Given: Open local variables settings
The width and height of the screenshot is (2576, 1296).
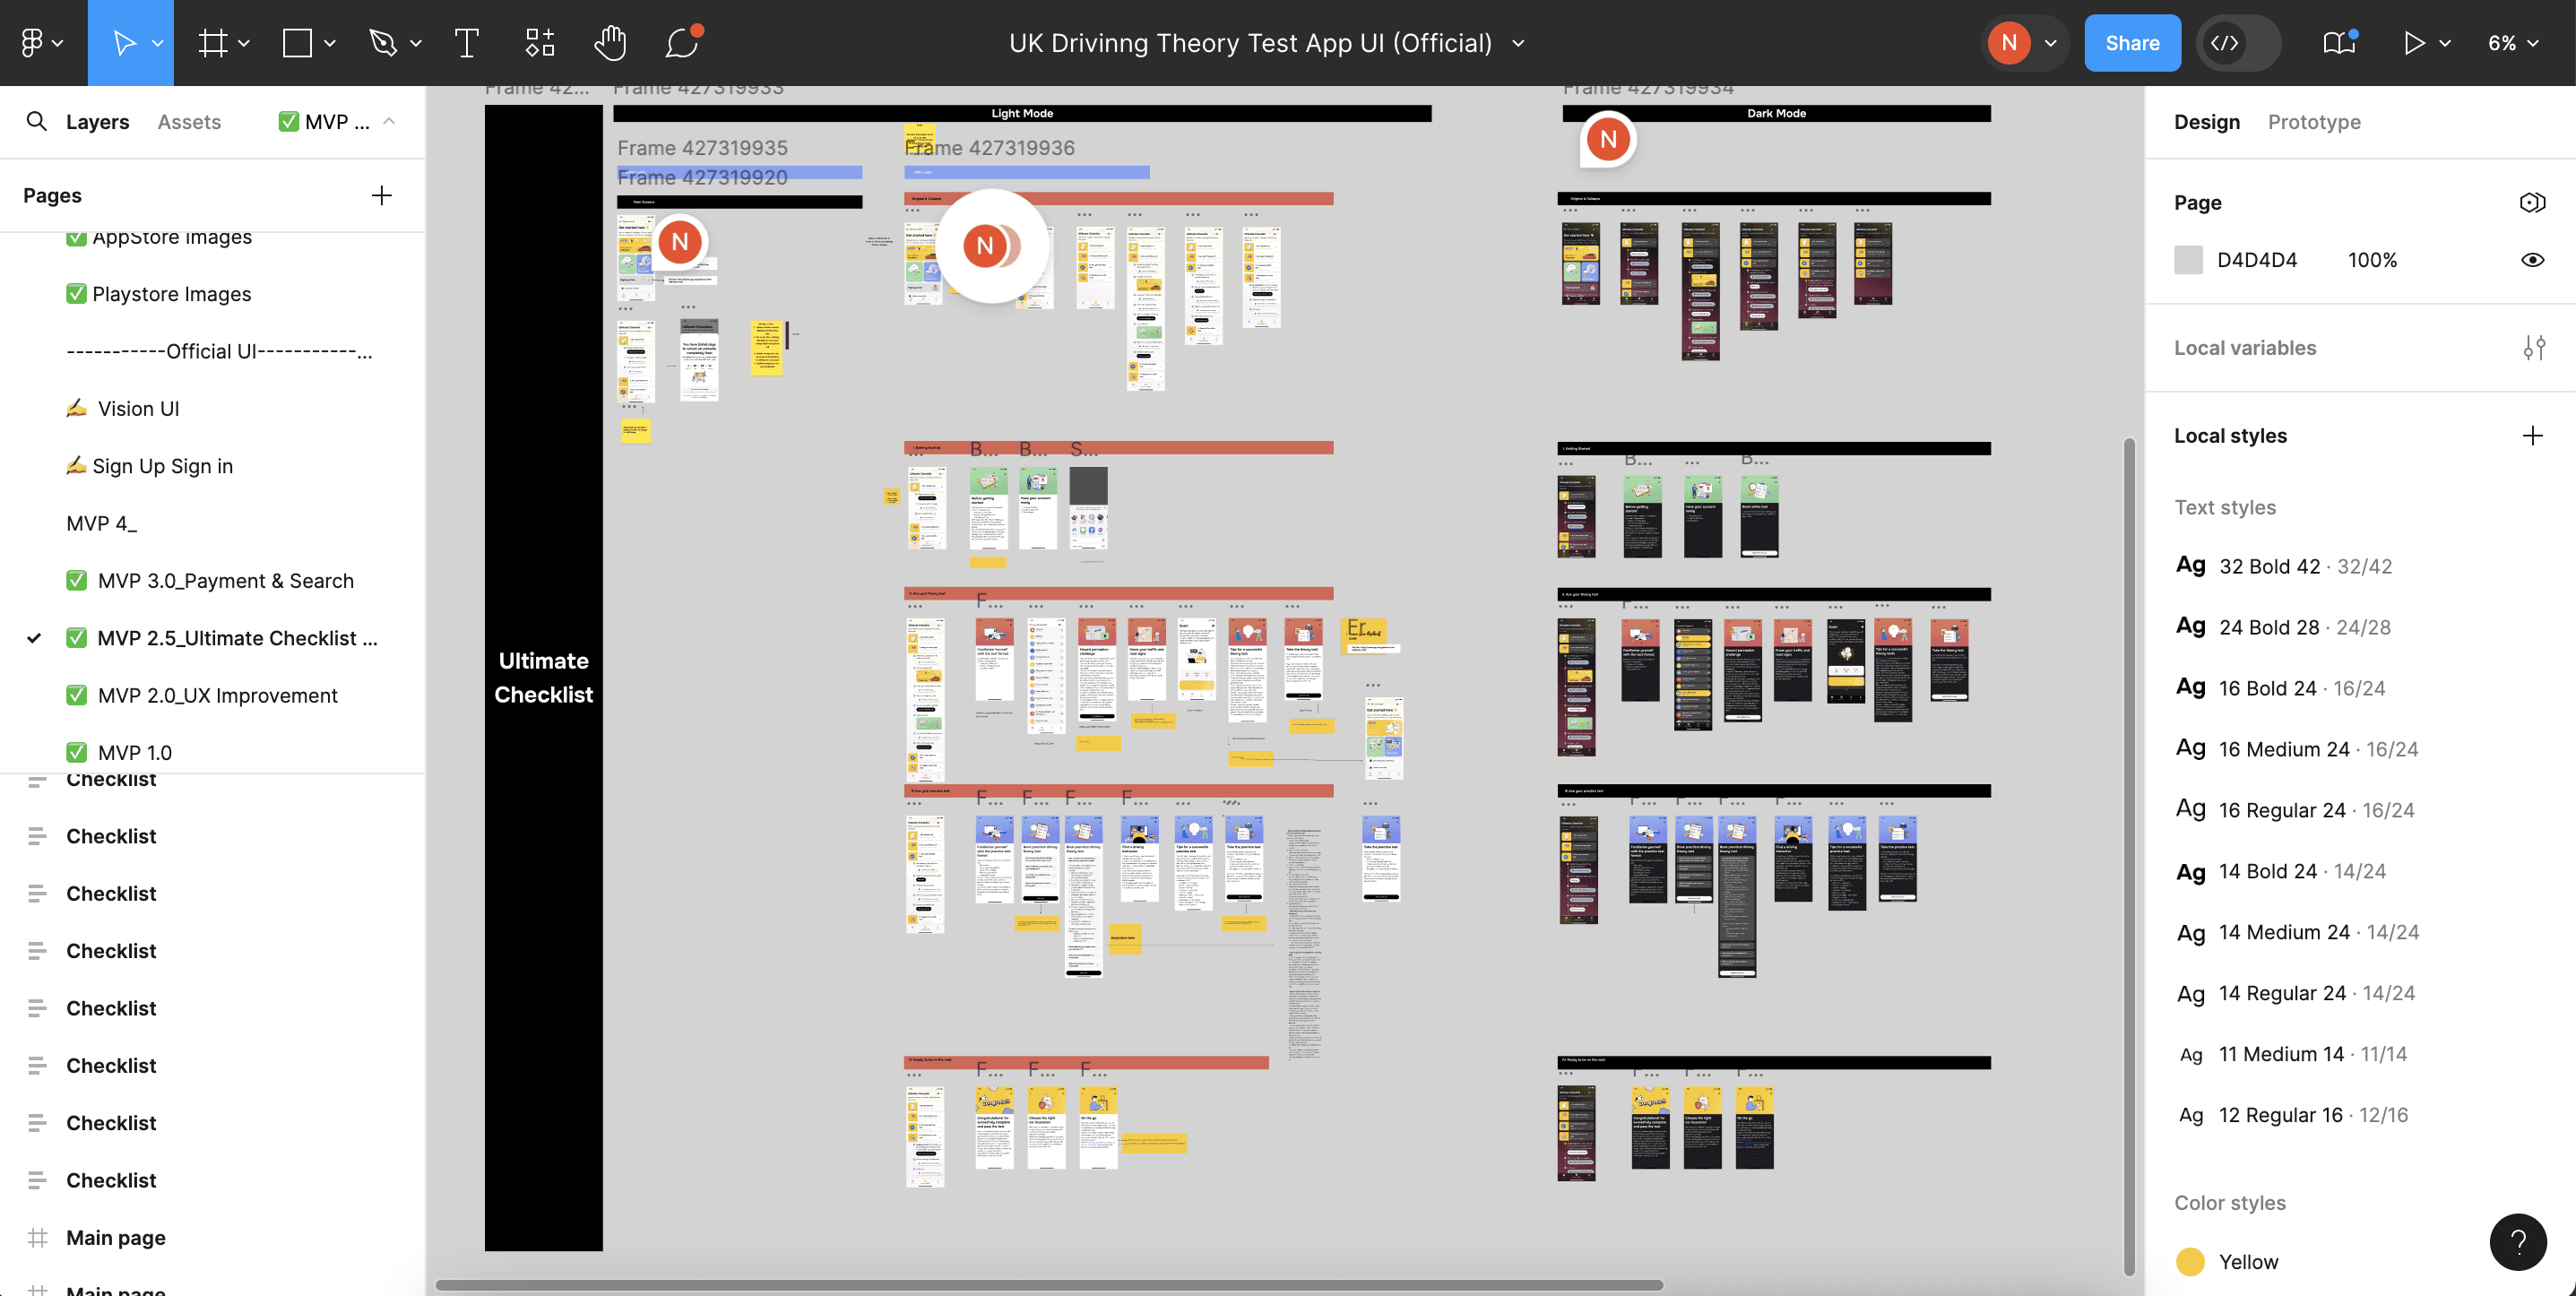Looking at the screenshot, I should click(2533, 348).
